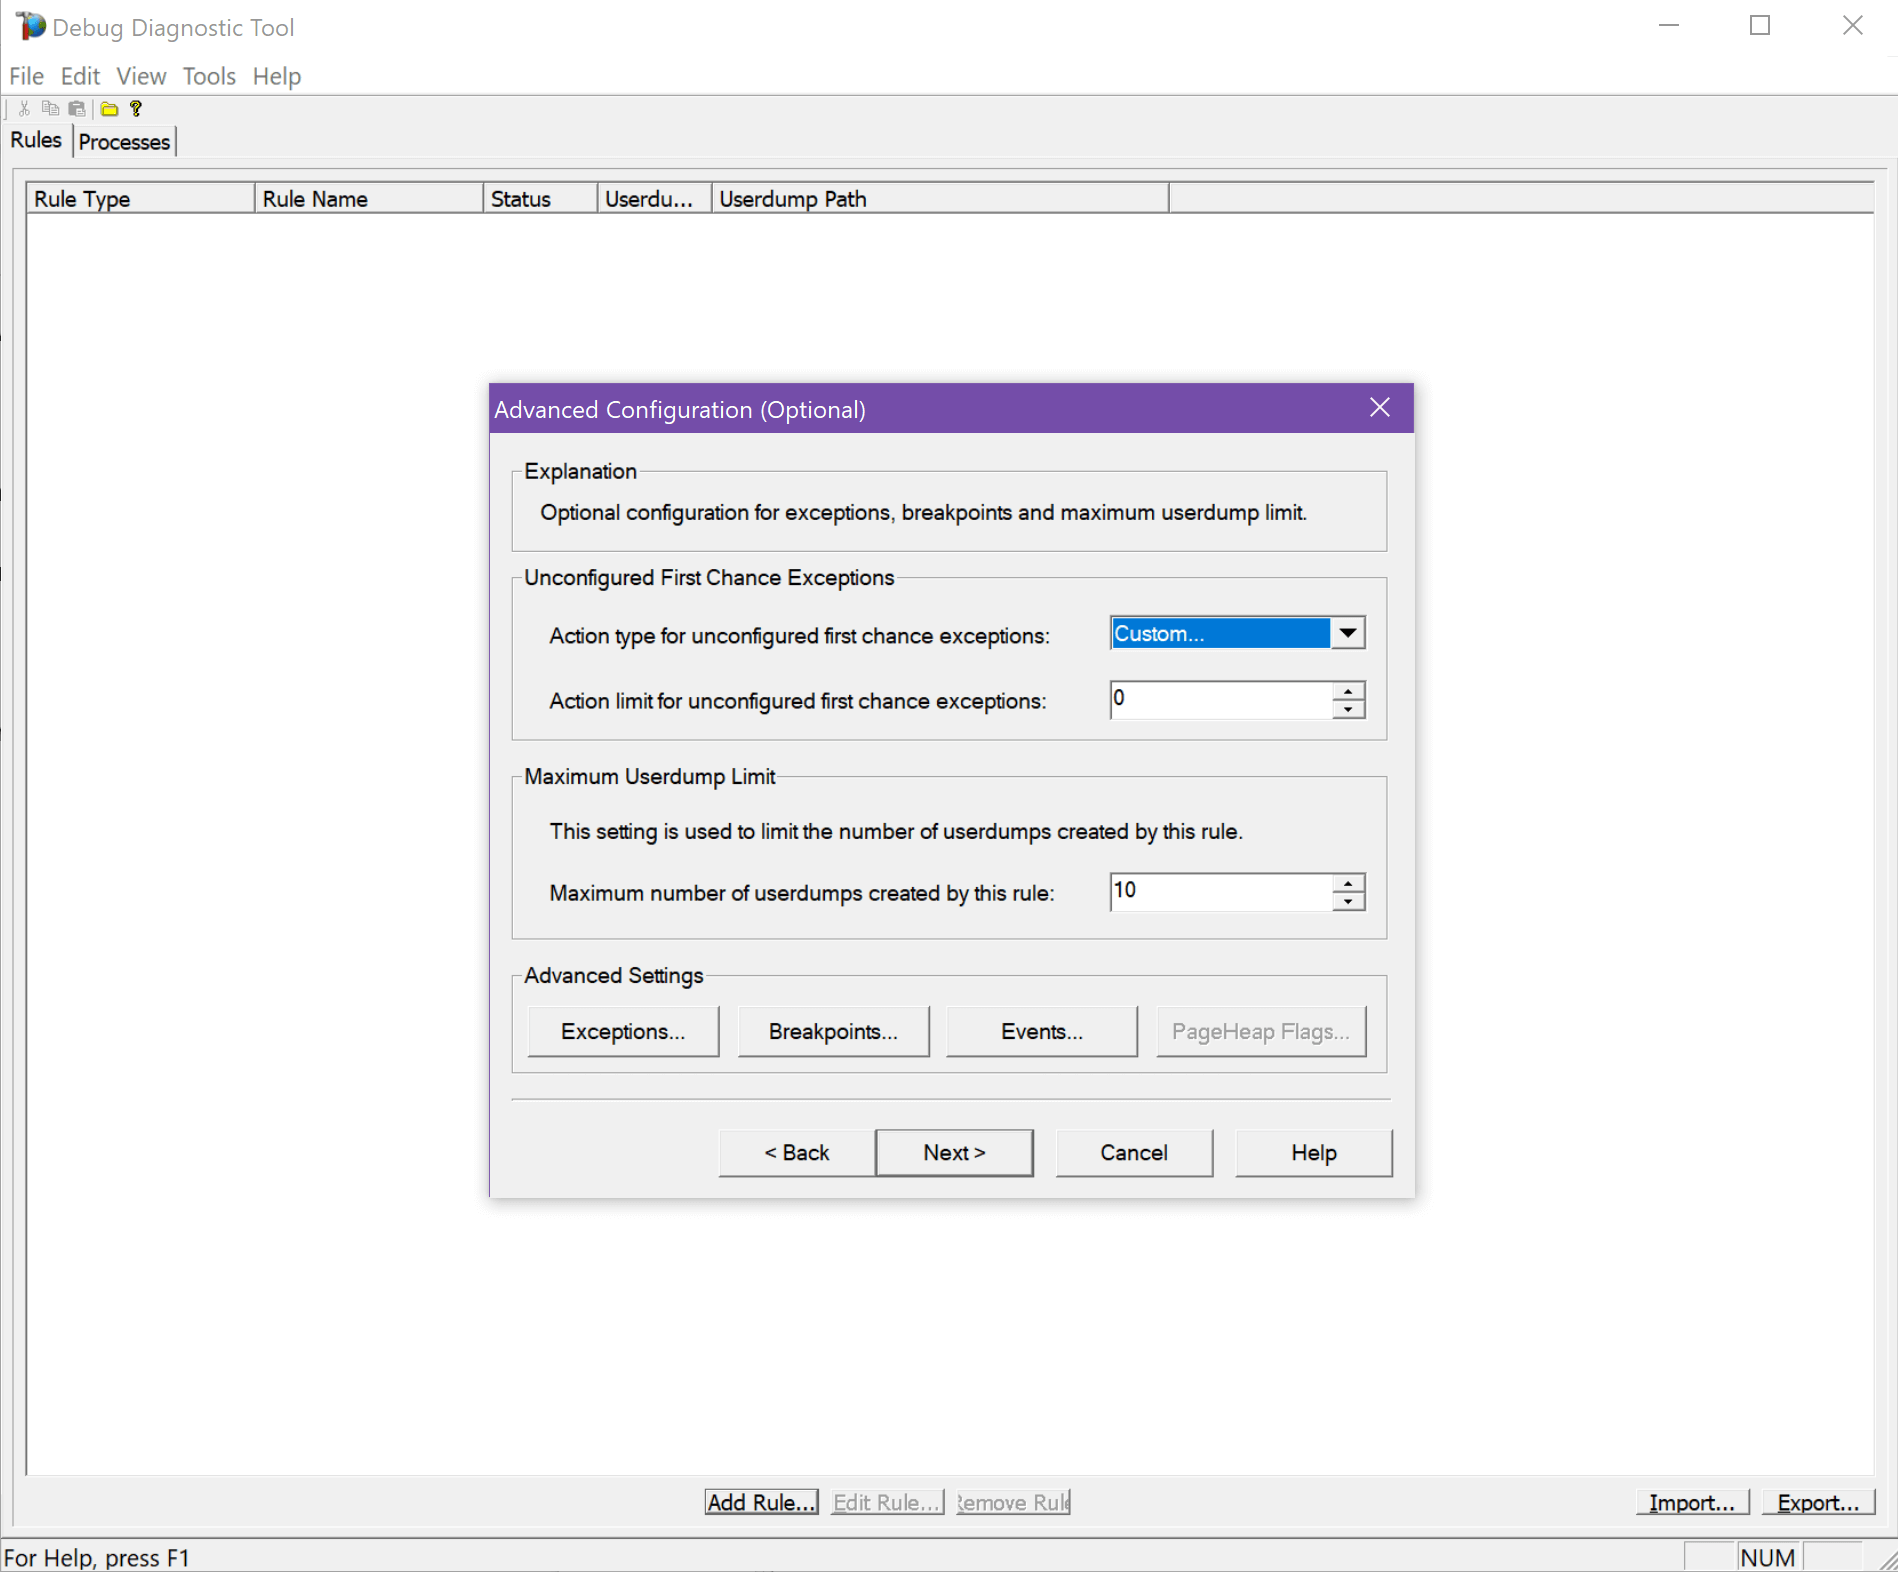Click the maximum userdumps input field
1898x1572 pixels.
pos(1221,891)
